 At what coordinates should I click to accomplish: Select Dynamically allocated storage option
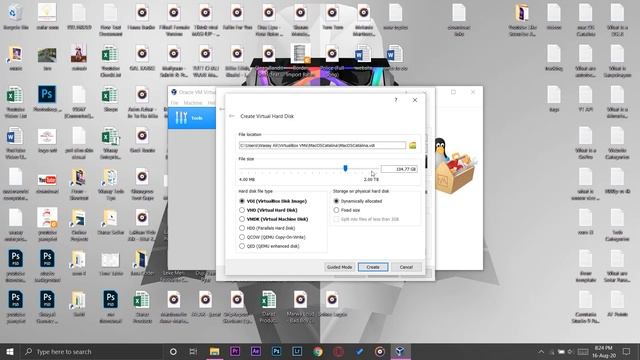pos(358,201)
